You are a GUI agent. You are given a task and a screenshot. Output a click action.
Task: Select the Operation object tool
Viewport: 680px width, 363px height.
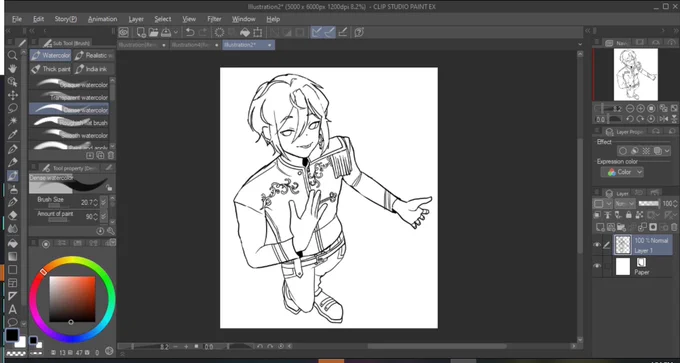[13, 82]
